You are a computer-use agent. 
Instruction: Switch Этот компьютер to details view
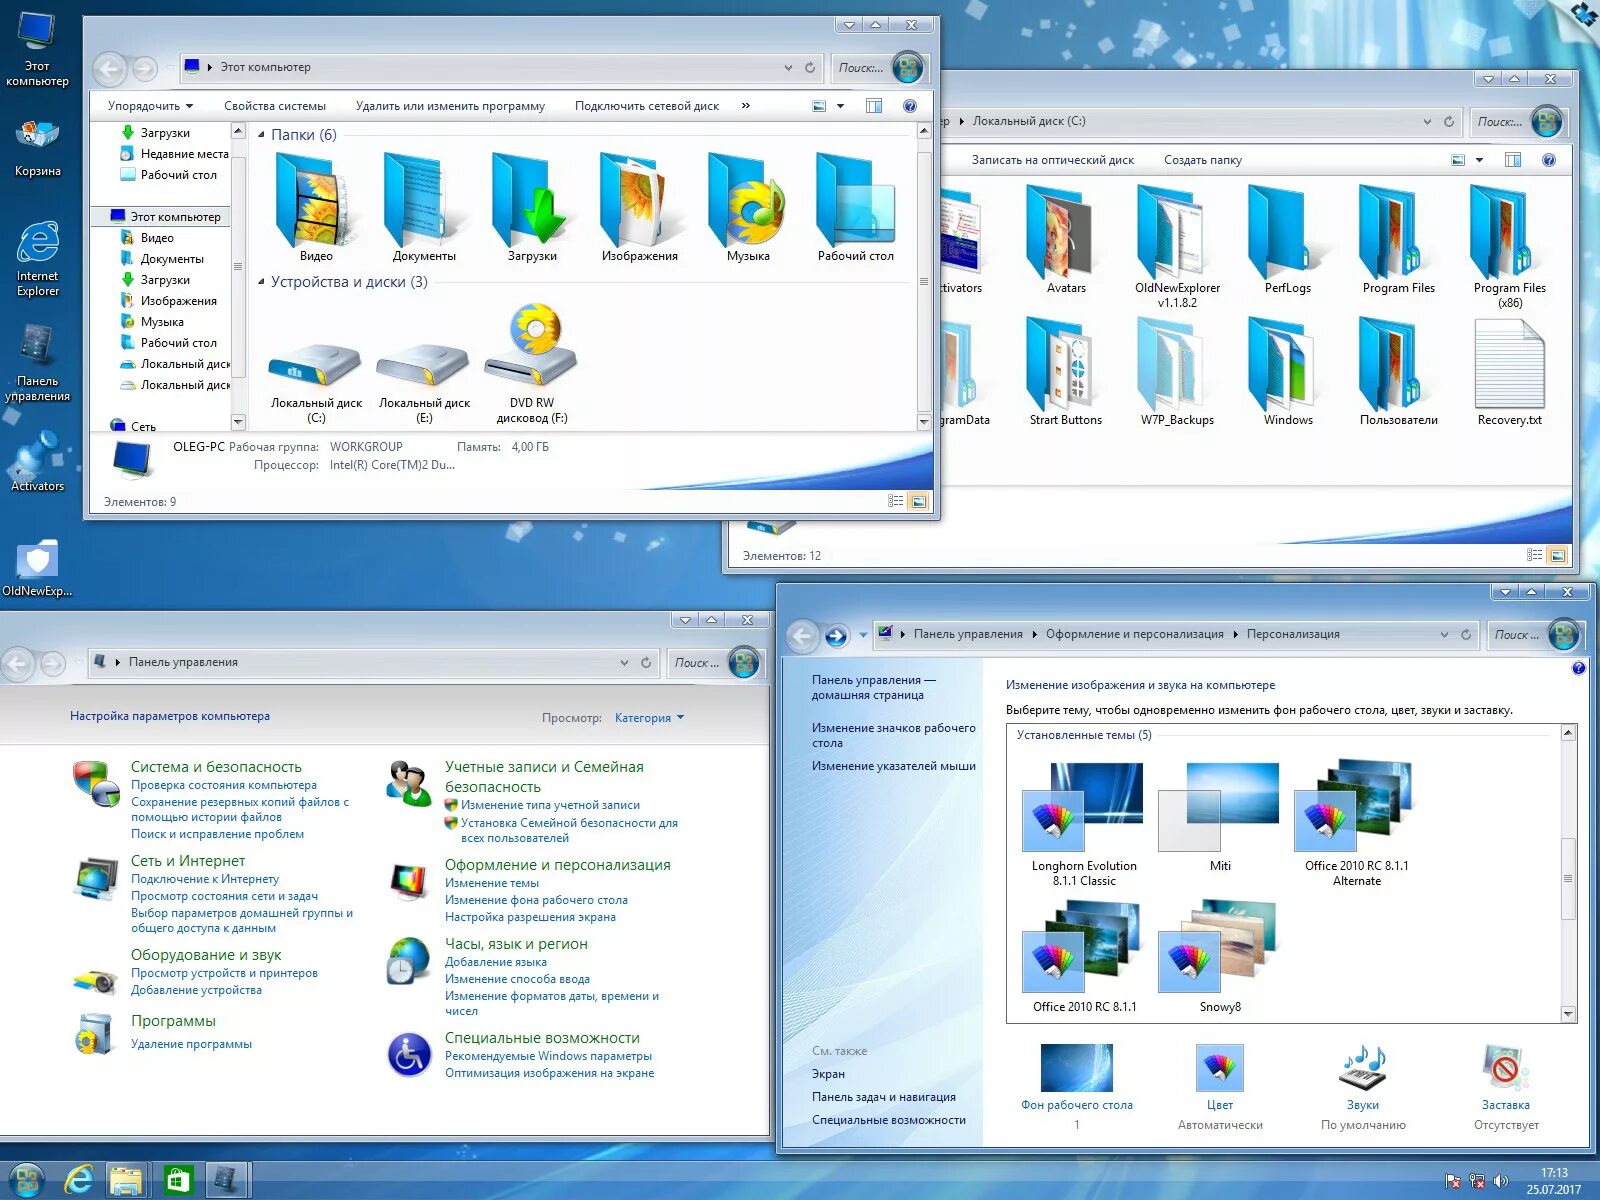click(x=896, y=501)
